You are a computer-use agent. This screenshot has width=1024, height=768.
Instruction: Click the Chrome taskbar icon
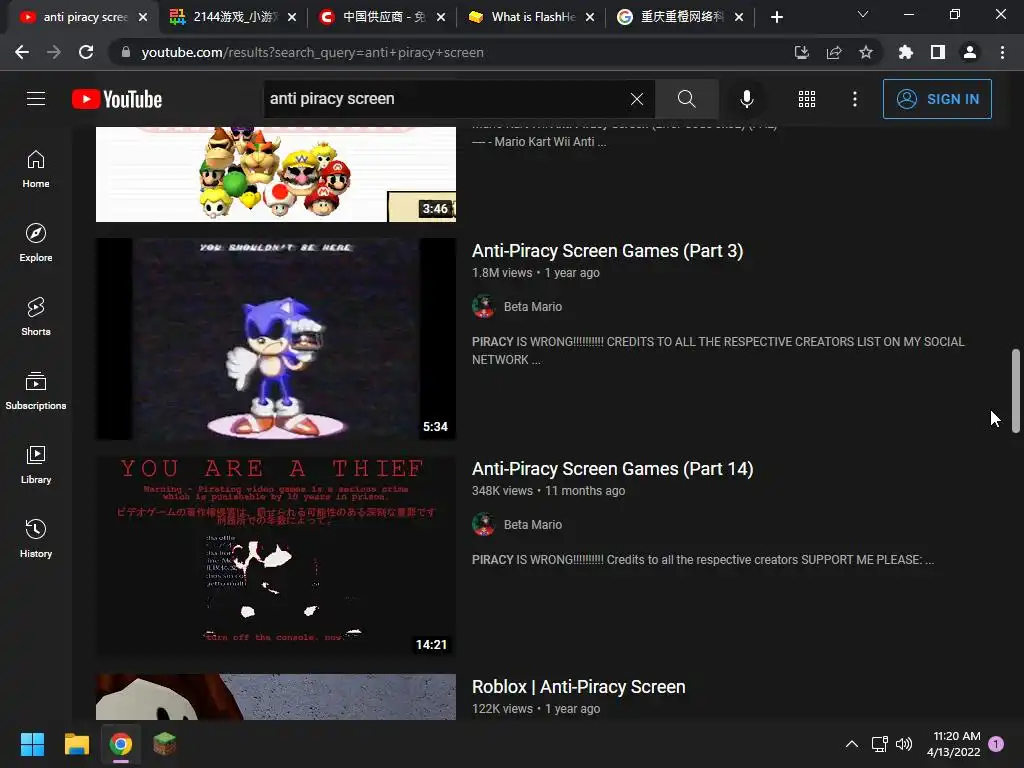click(x=121, y=744)
